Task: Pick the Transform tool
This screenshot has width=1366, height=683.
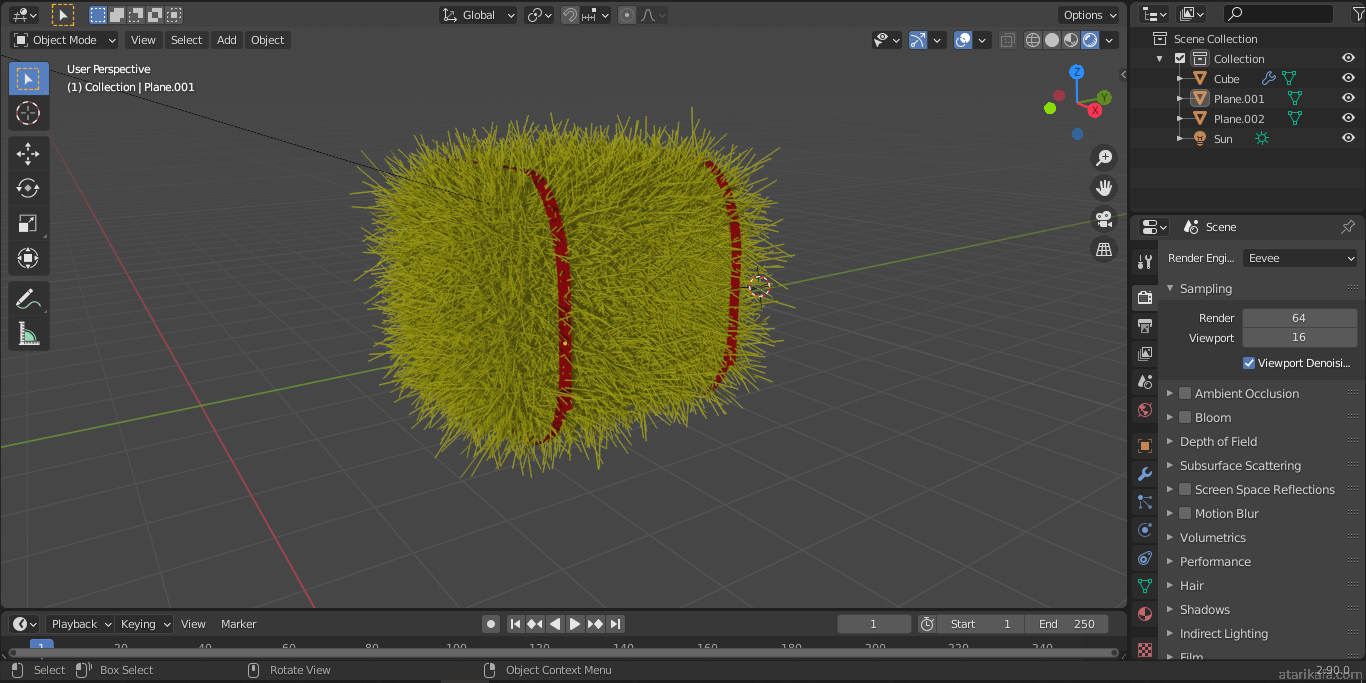Action: click(28, 258)
